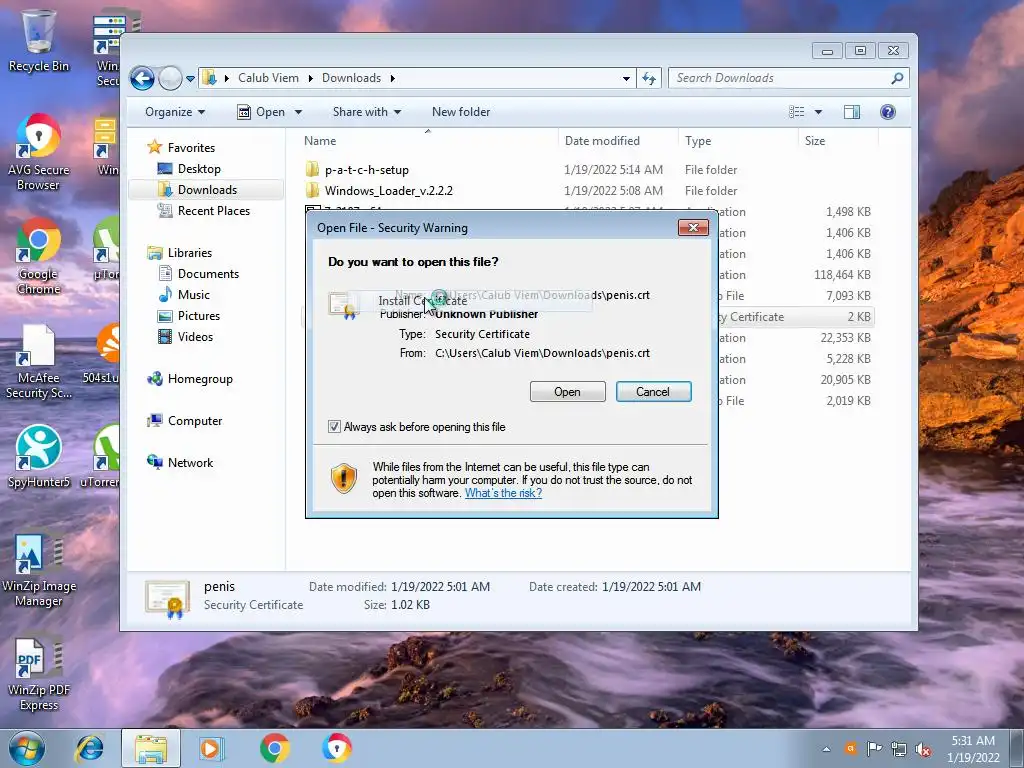
Task: Open WinZip PDF Express desktop icon
Action: point(39,673)
